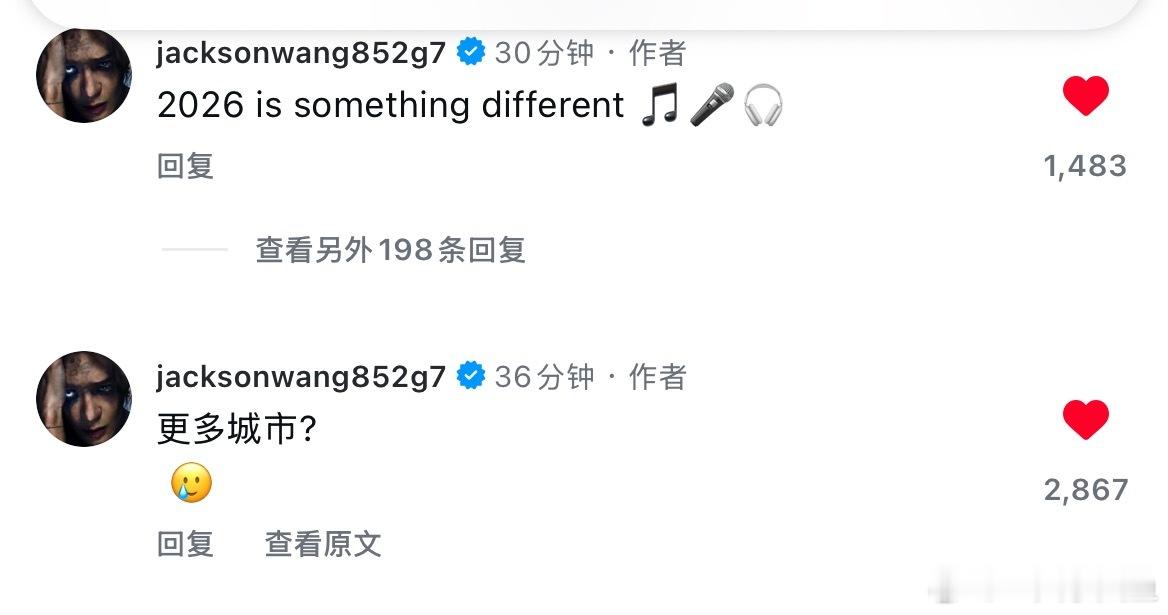The height and width of the screenshot is (615, 1168).
Task: Expand 查看另外198条回复 to view more replies
Action: 393,251
